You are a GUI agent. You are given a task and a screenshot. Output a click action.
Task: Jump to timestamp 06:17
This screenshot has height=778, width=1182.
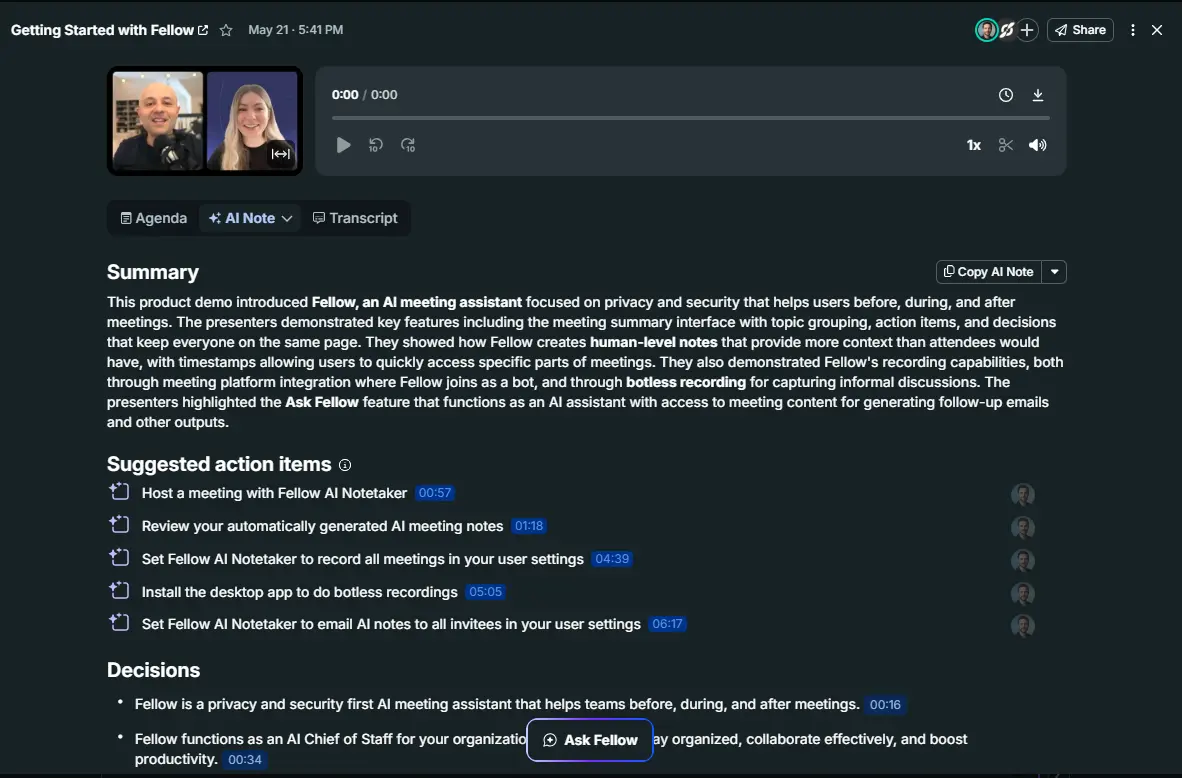pyautogui.click(x=667, y=624)
